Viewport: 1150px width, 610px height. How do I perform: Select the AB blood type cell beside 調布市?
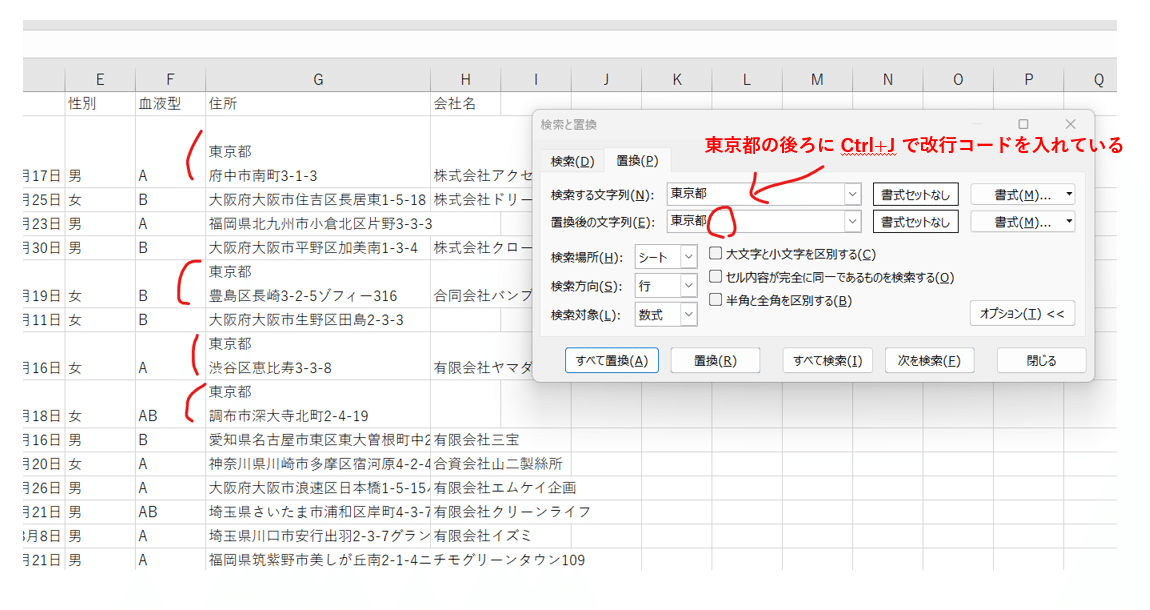[170, 404]
